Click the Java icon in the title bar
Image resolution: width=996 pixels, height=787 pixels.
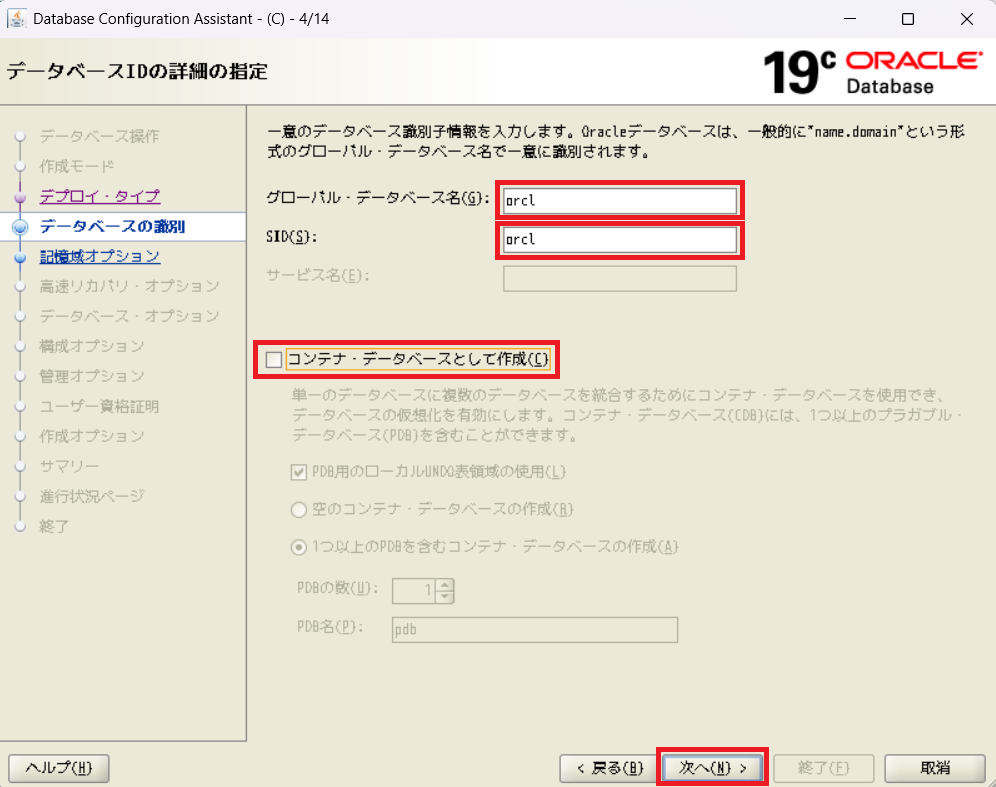coord(17,19)
